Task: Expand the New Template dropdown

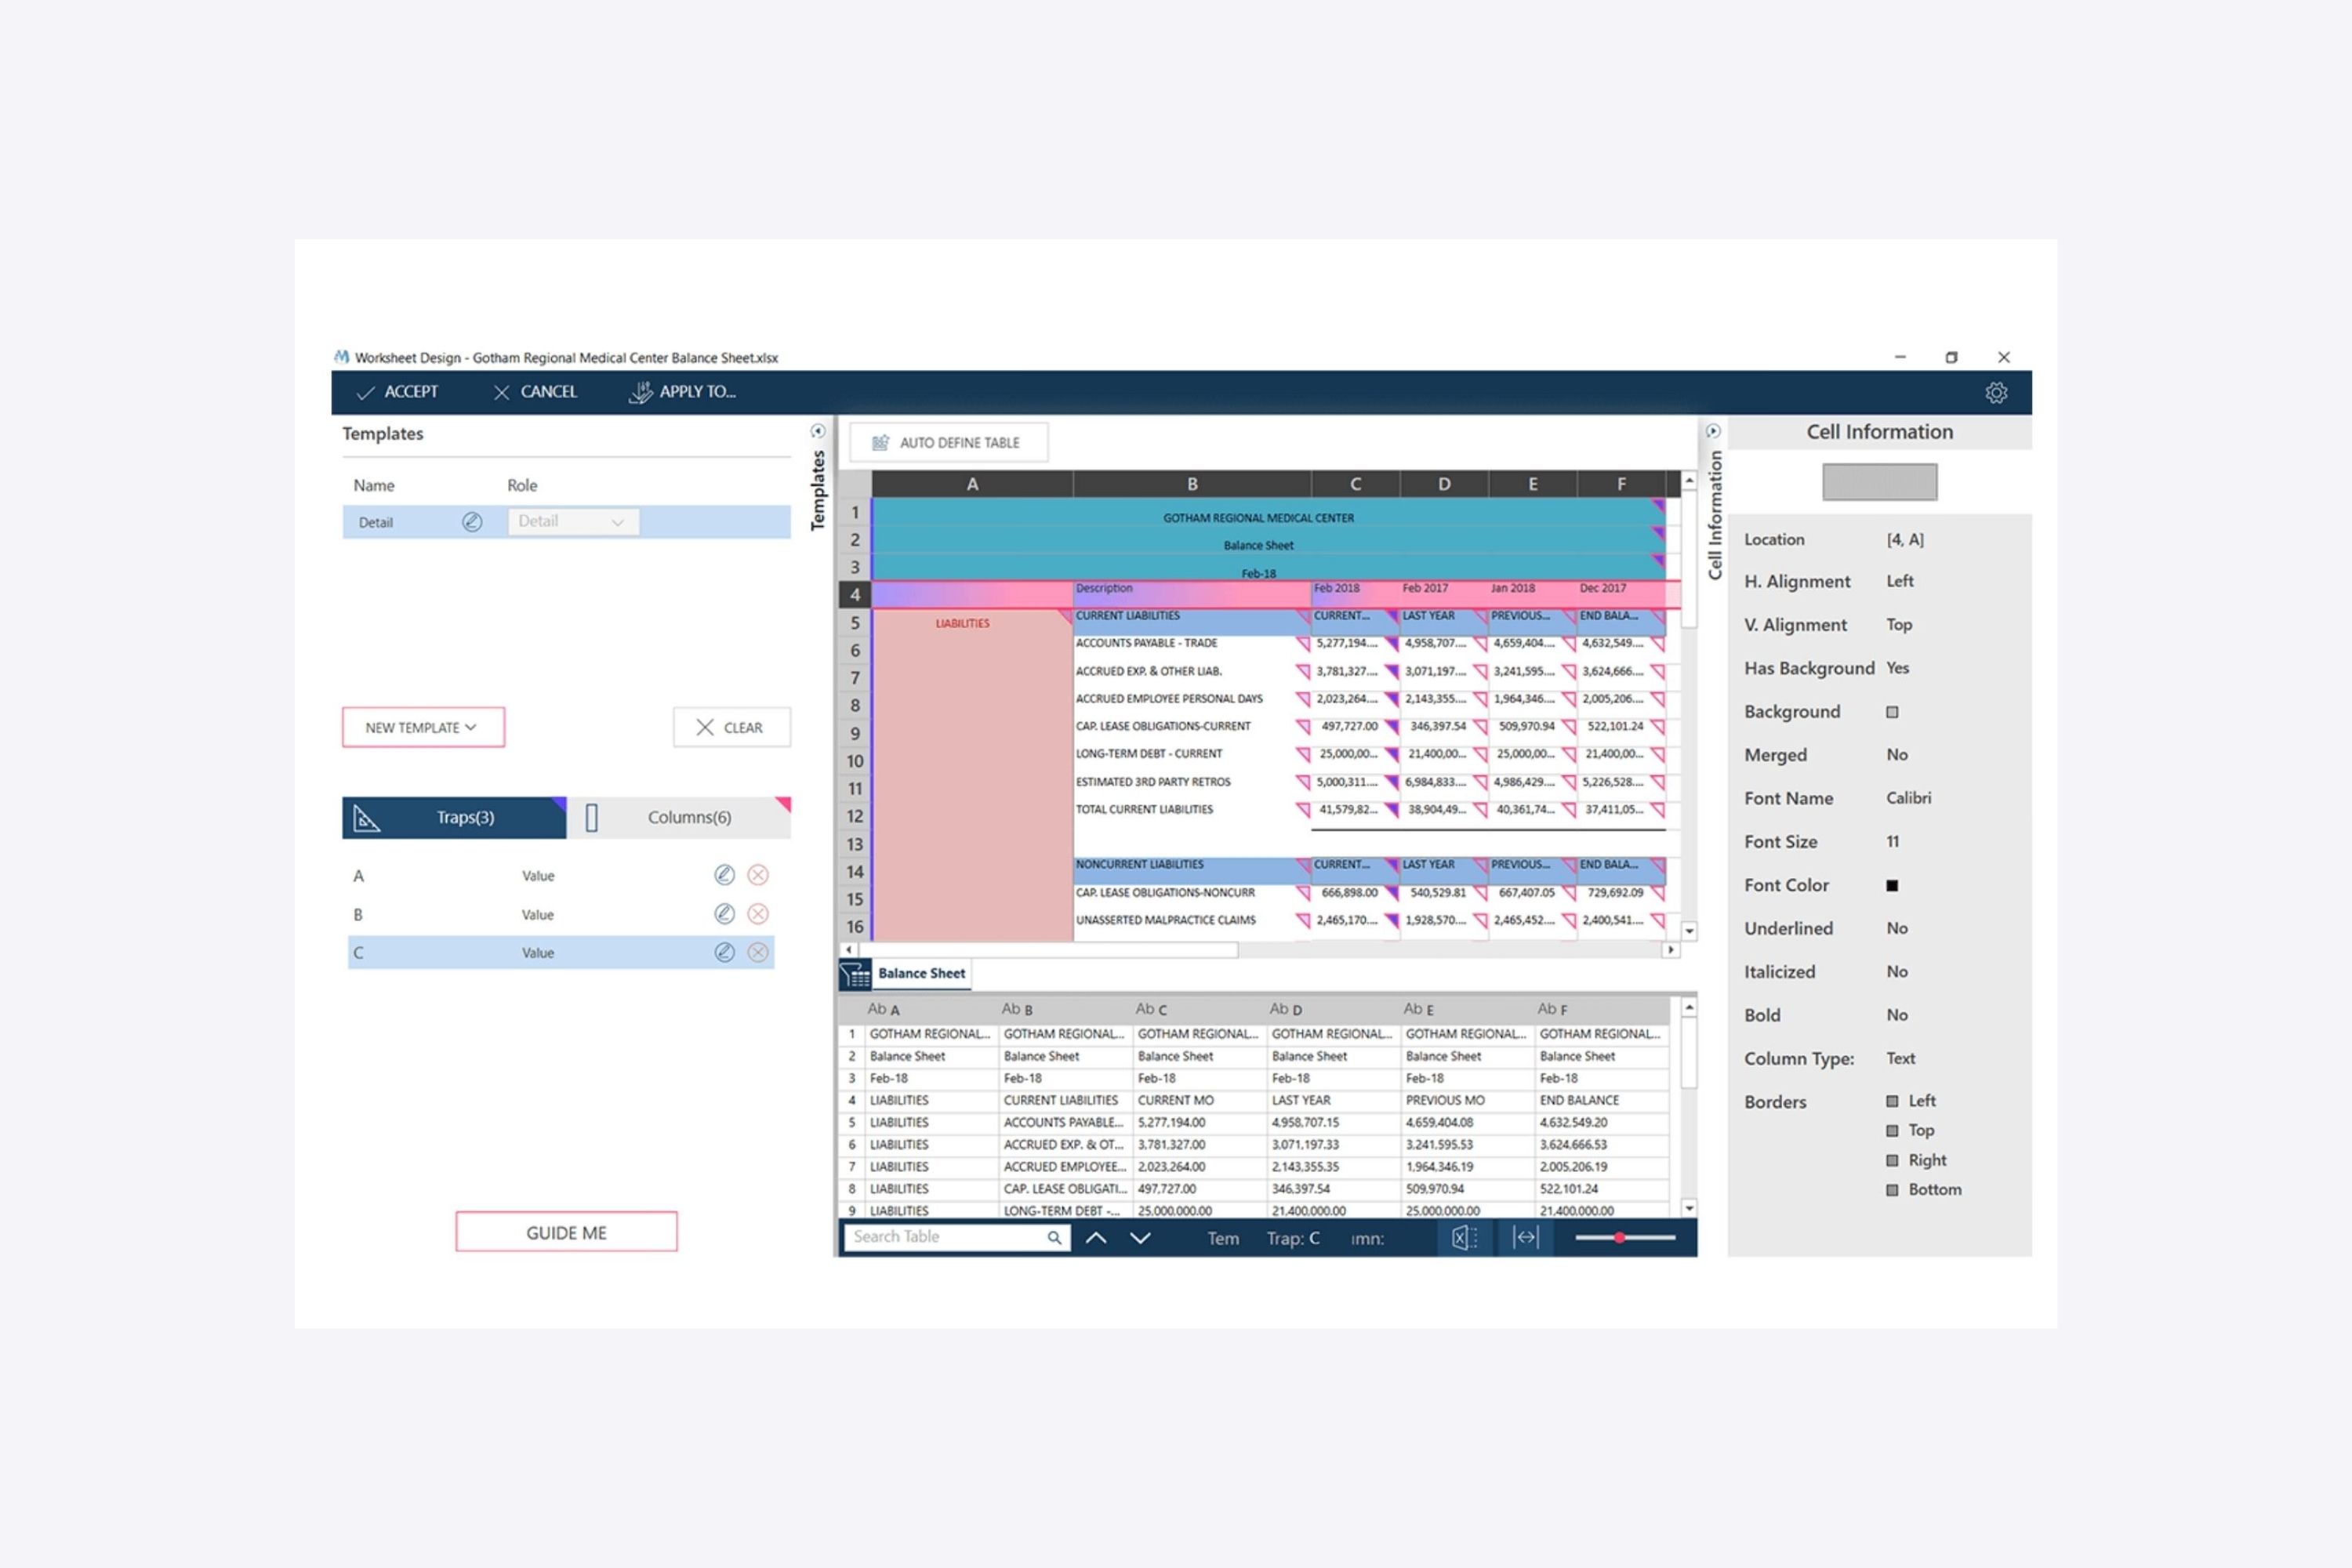Action: click(x=422, y=728)
